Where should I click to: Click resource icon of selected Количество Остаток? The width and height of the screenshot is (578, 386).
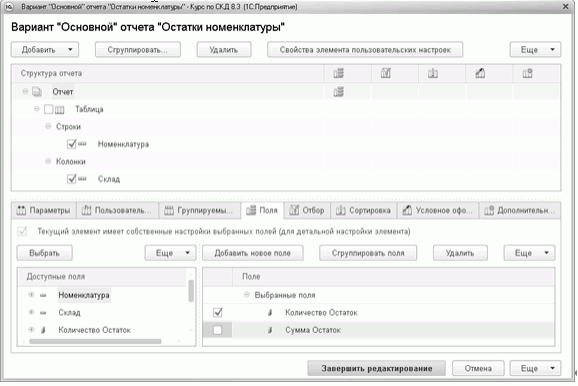[270, 313]
